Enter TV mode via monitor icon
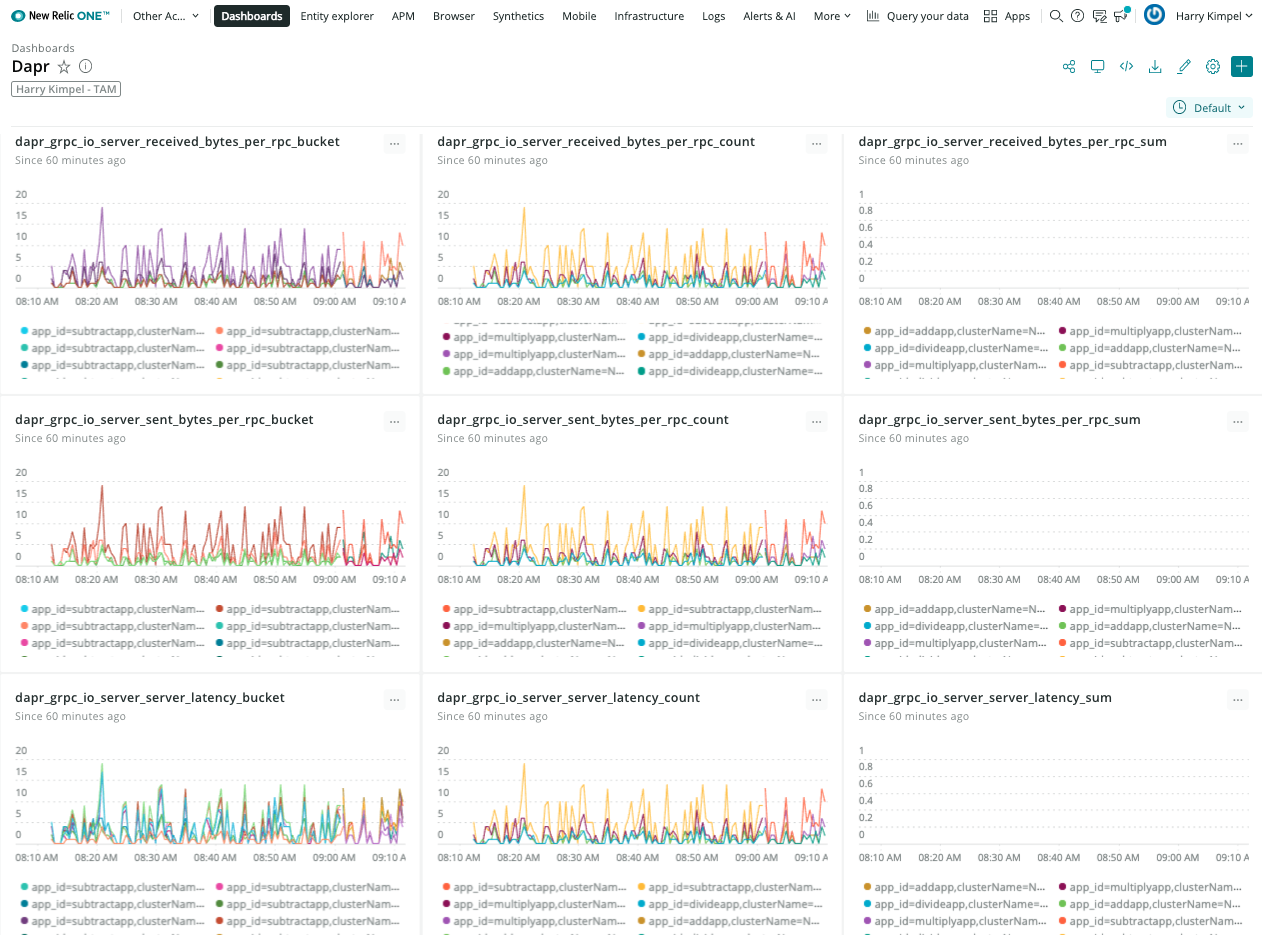 [x=1097, y=67]
